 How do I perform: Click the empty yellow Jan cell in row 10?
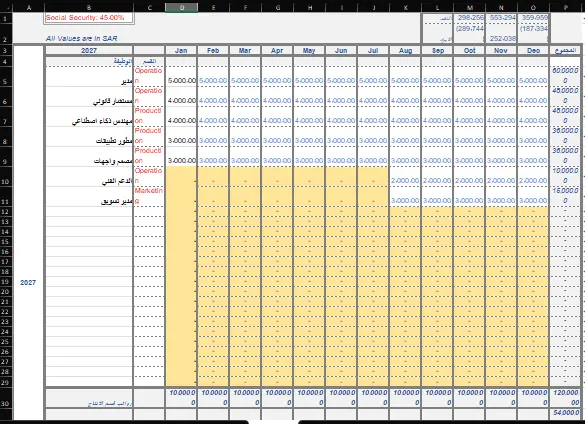(x=182, y=177)
